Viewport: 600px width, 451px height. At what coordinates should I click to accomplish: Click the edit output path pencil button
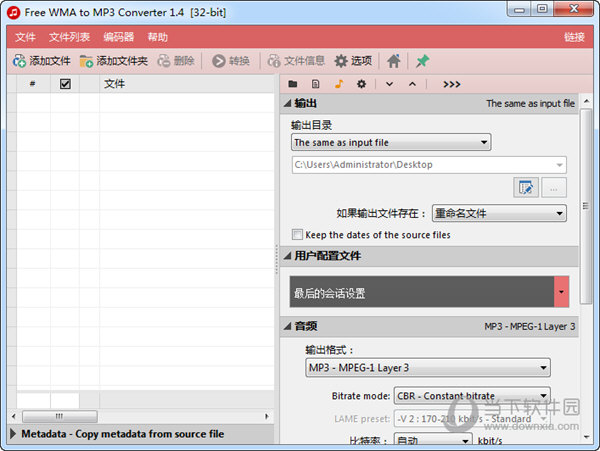click(x=526, y=187)
